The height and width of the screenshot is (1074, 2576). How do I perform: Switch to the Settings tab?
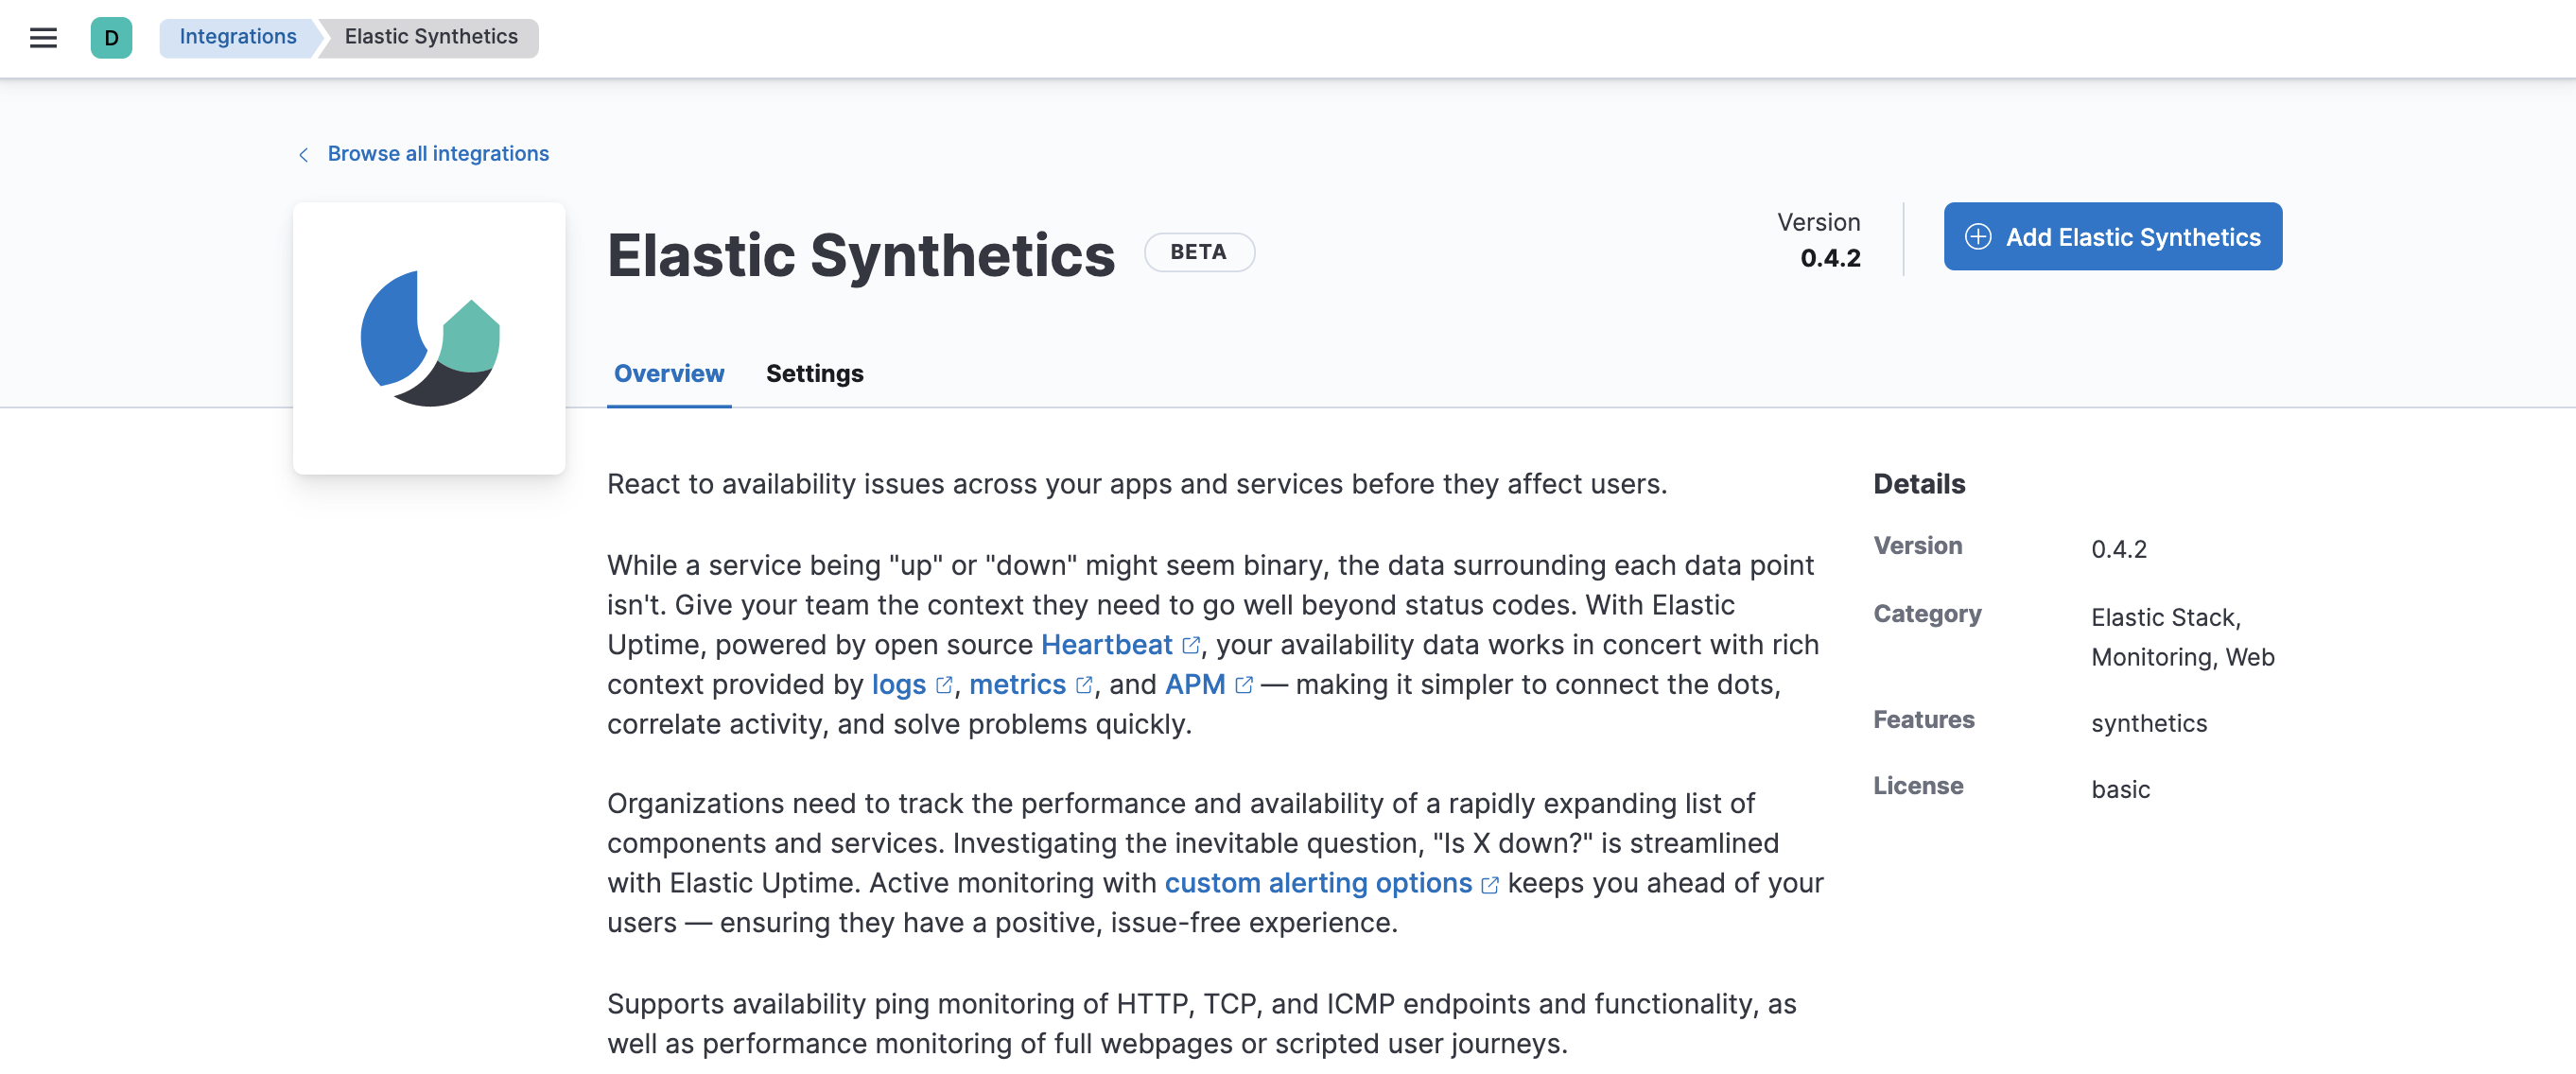coord(813,372)
